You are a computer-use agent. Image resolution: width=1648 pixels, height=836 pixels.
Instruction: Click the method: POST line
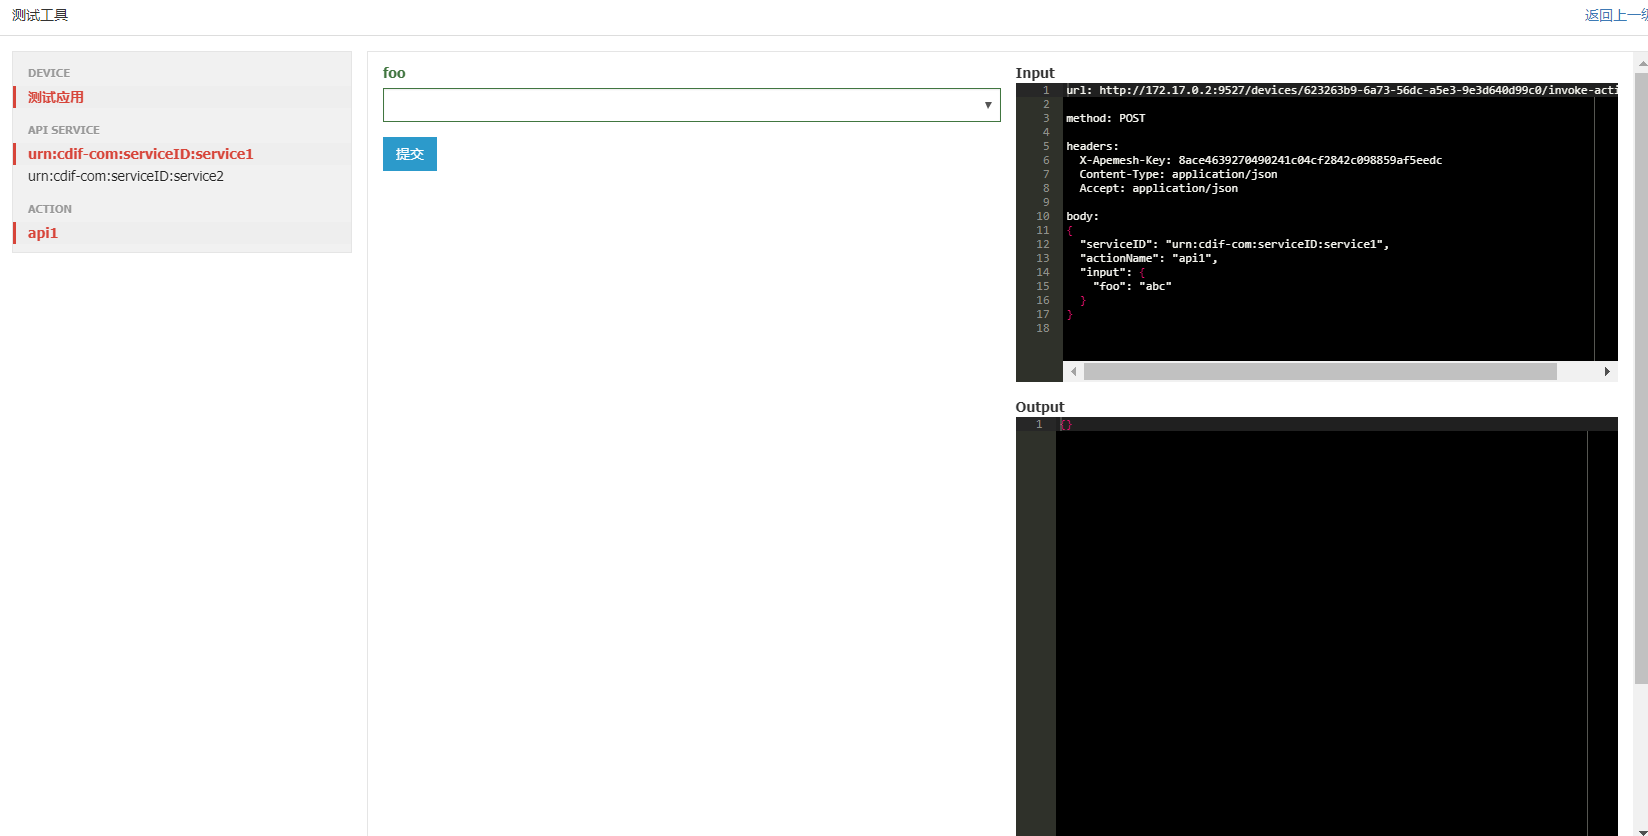1106,118
